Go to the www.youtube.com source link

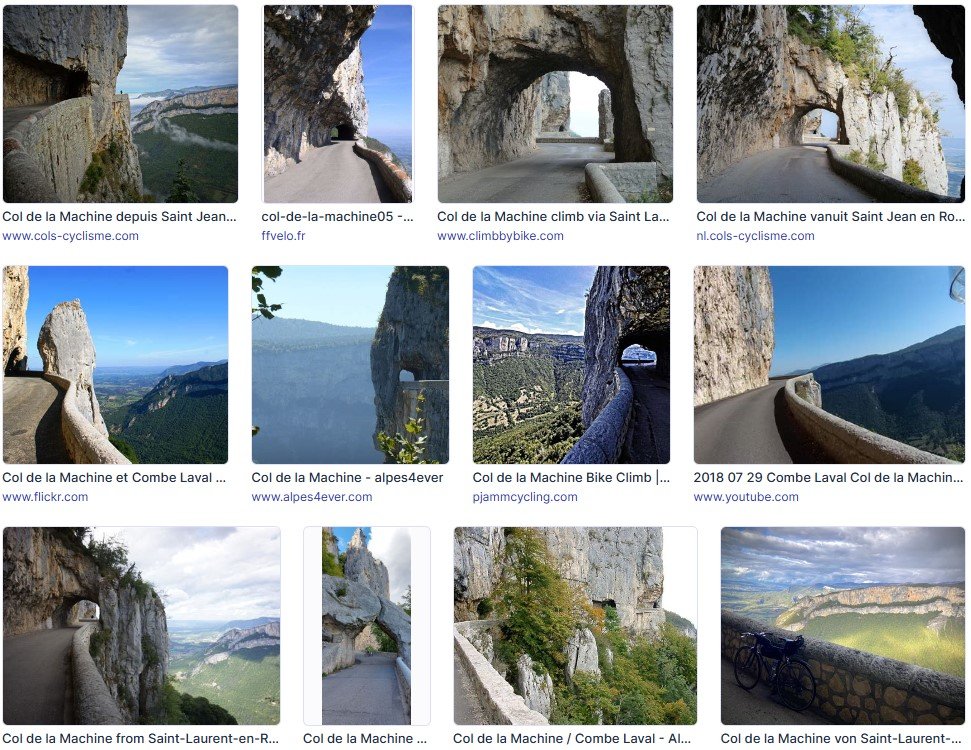click(x=740, y=497)
